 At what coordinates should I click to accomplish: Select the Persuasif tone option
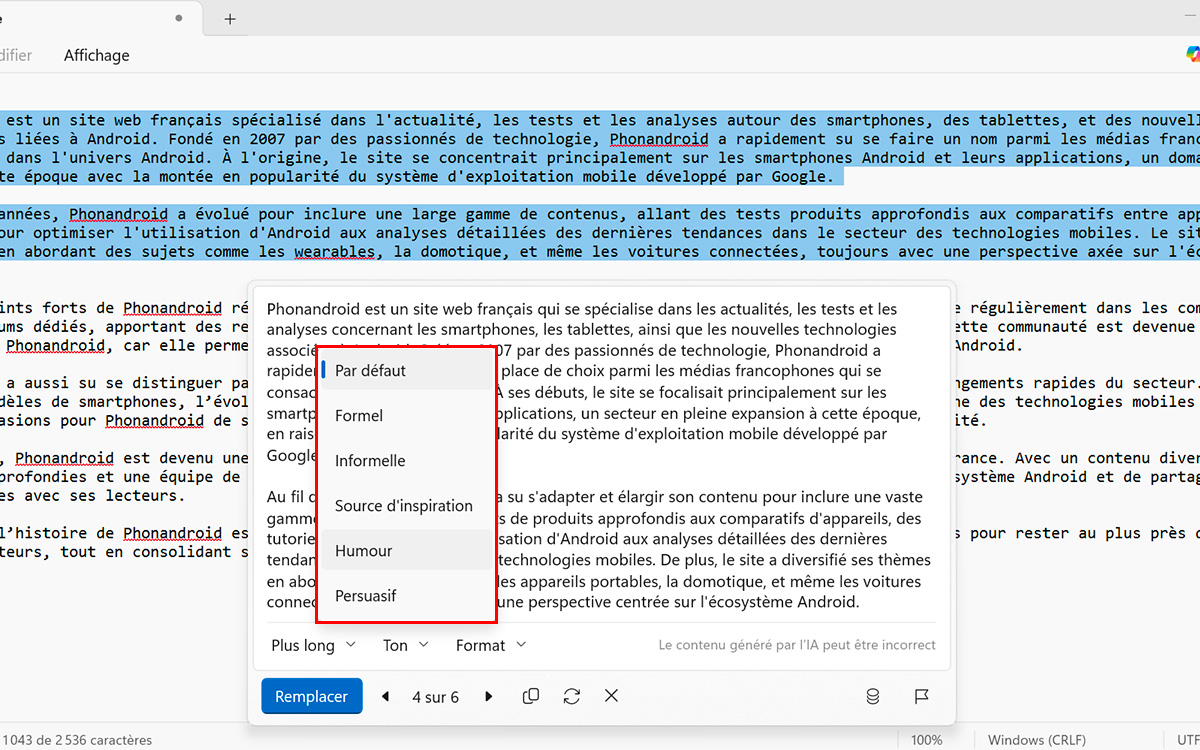[406, 596]
